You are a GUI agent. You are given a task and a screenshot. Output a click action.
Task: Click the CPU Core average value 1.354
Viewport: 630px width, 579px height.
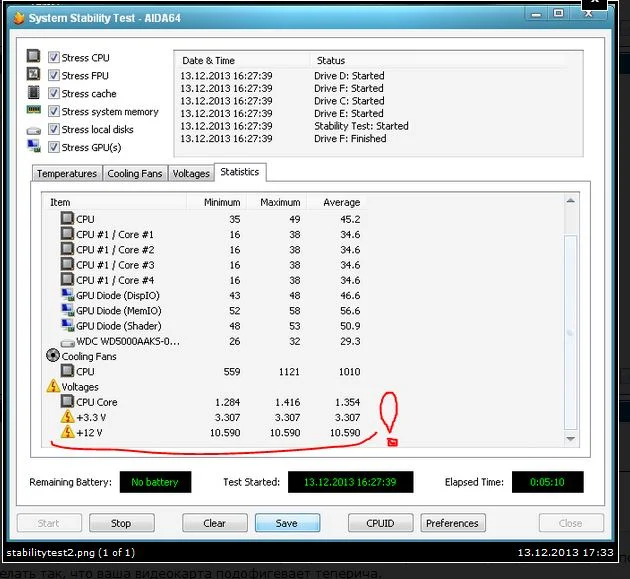point(348,402)
